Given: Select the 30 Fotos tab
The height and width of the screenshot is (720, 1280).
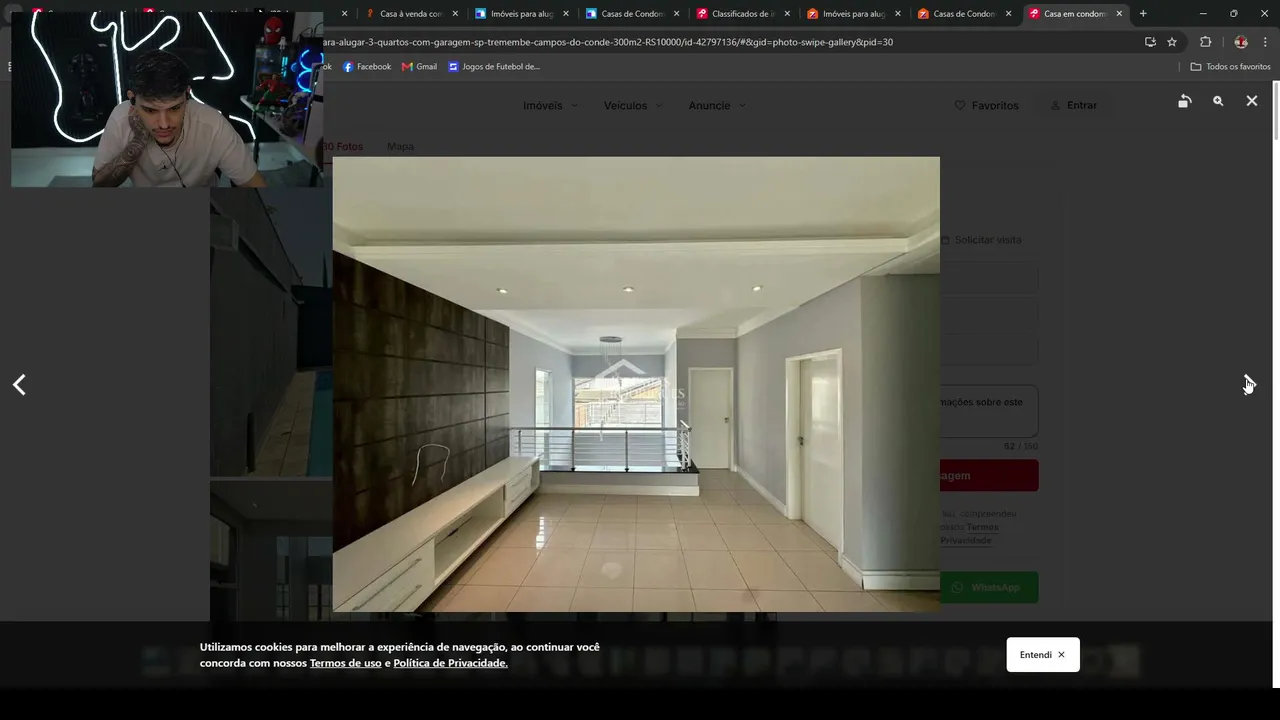Looking at the screenshot, I should [342, 146].
